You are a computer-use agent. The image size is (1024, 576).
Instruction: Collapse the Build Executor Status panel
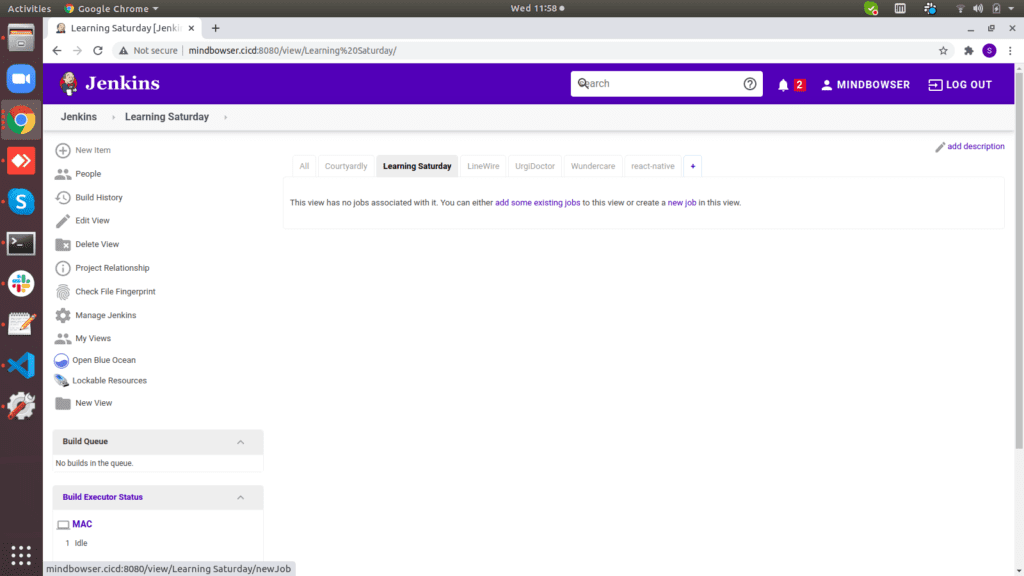240,498
